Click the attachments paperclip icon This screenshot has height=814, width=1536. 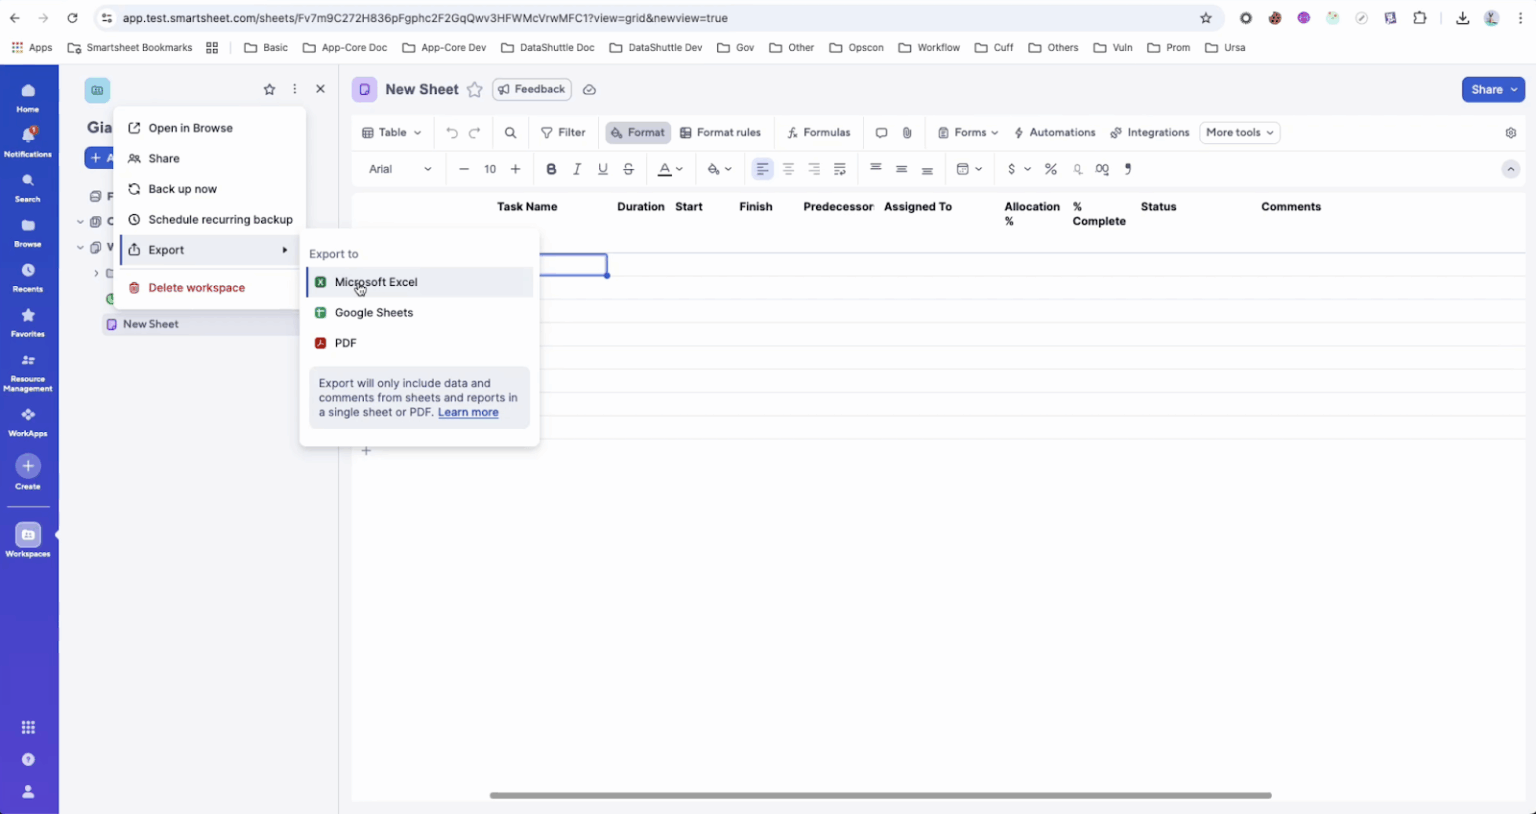[907, 132]
